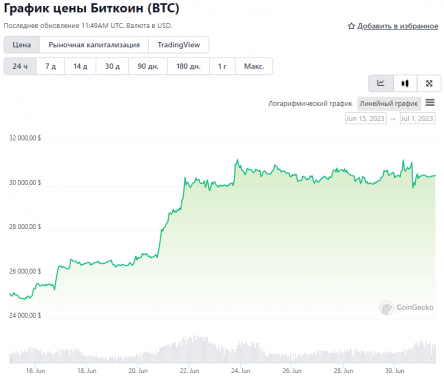The width and height of the screenshot is (444, 380).
Task: Open end date Jul 1, 2023 picker
Action: (x=417, y=118)
